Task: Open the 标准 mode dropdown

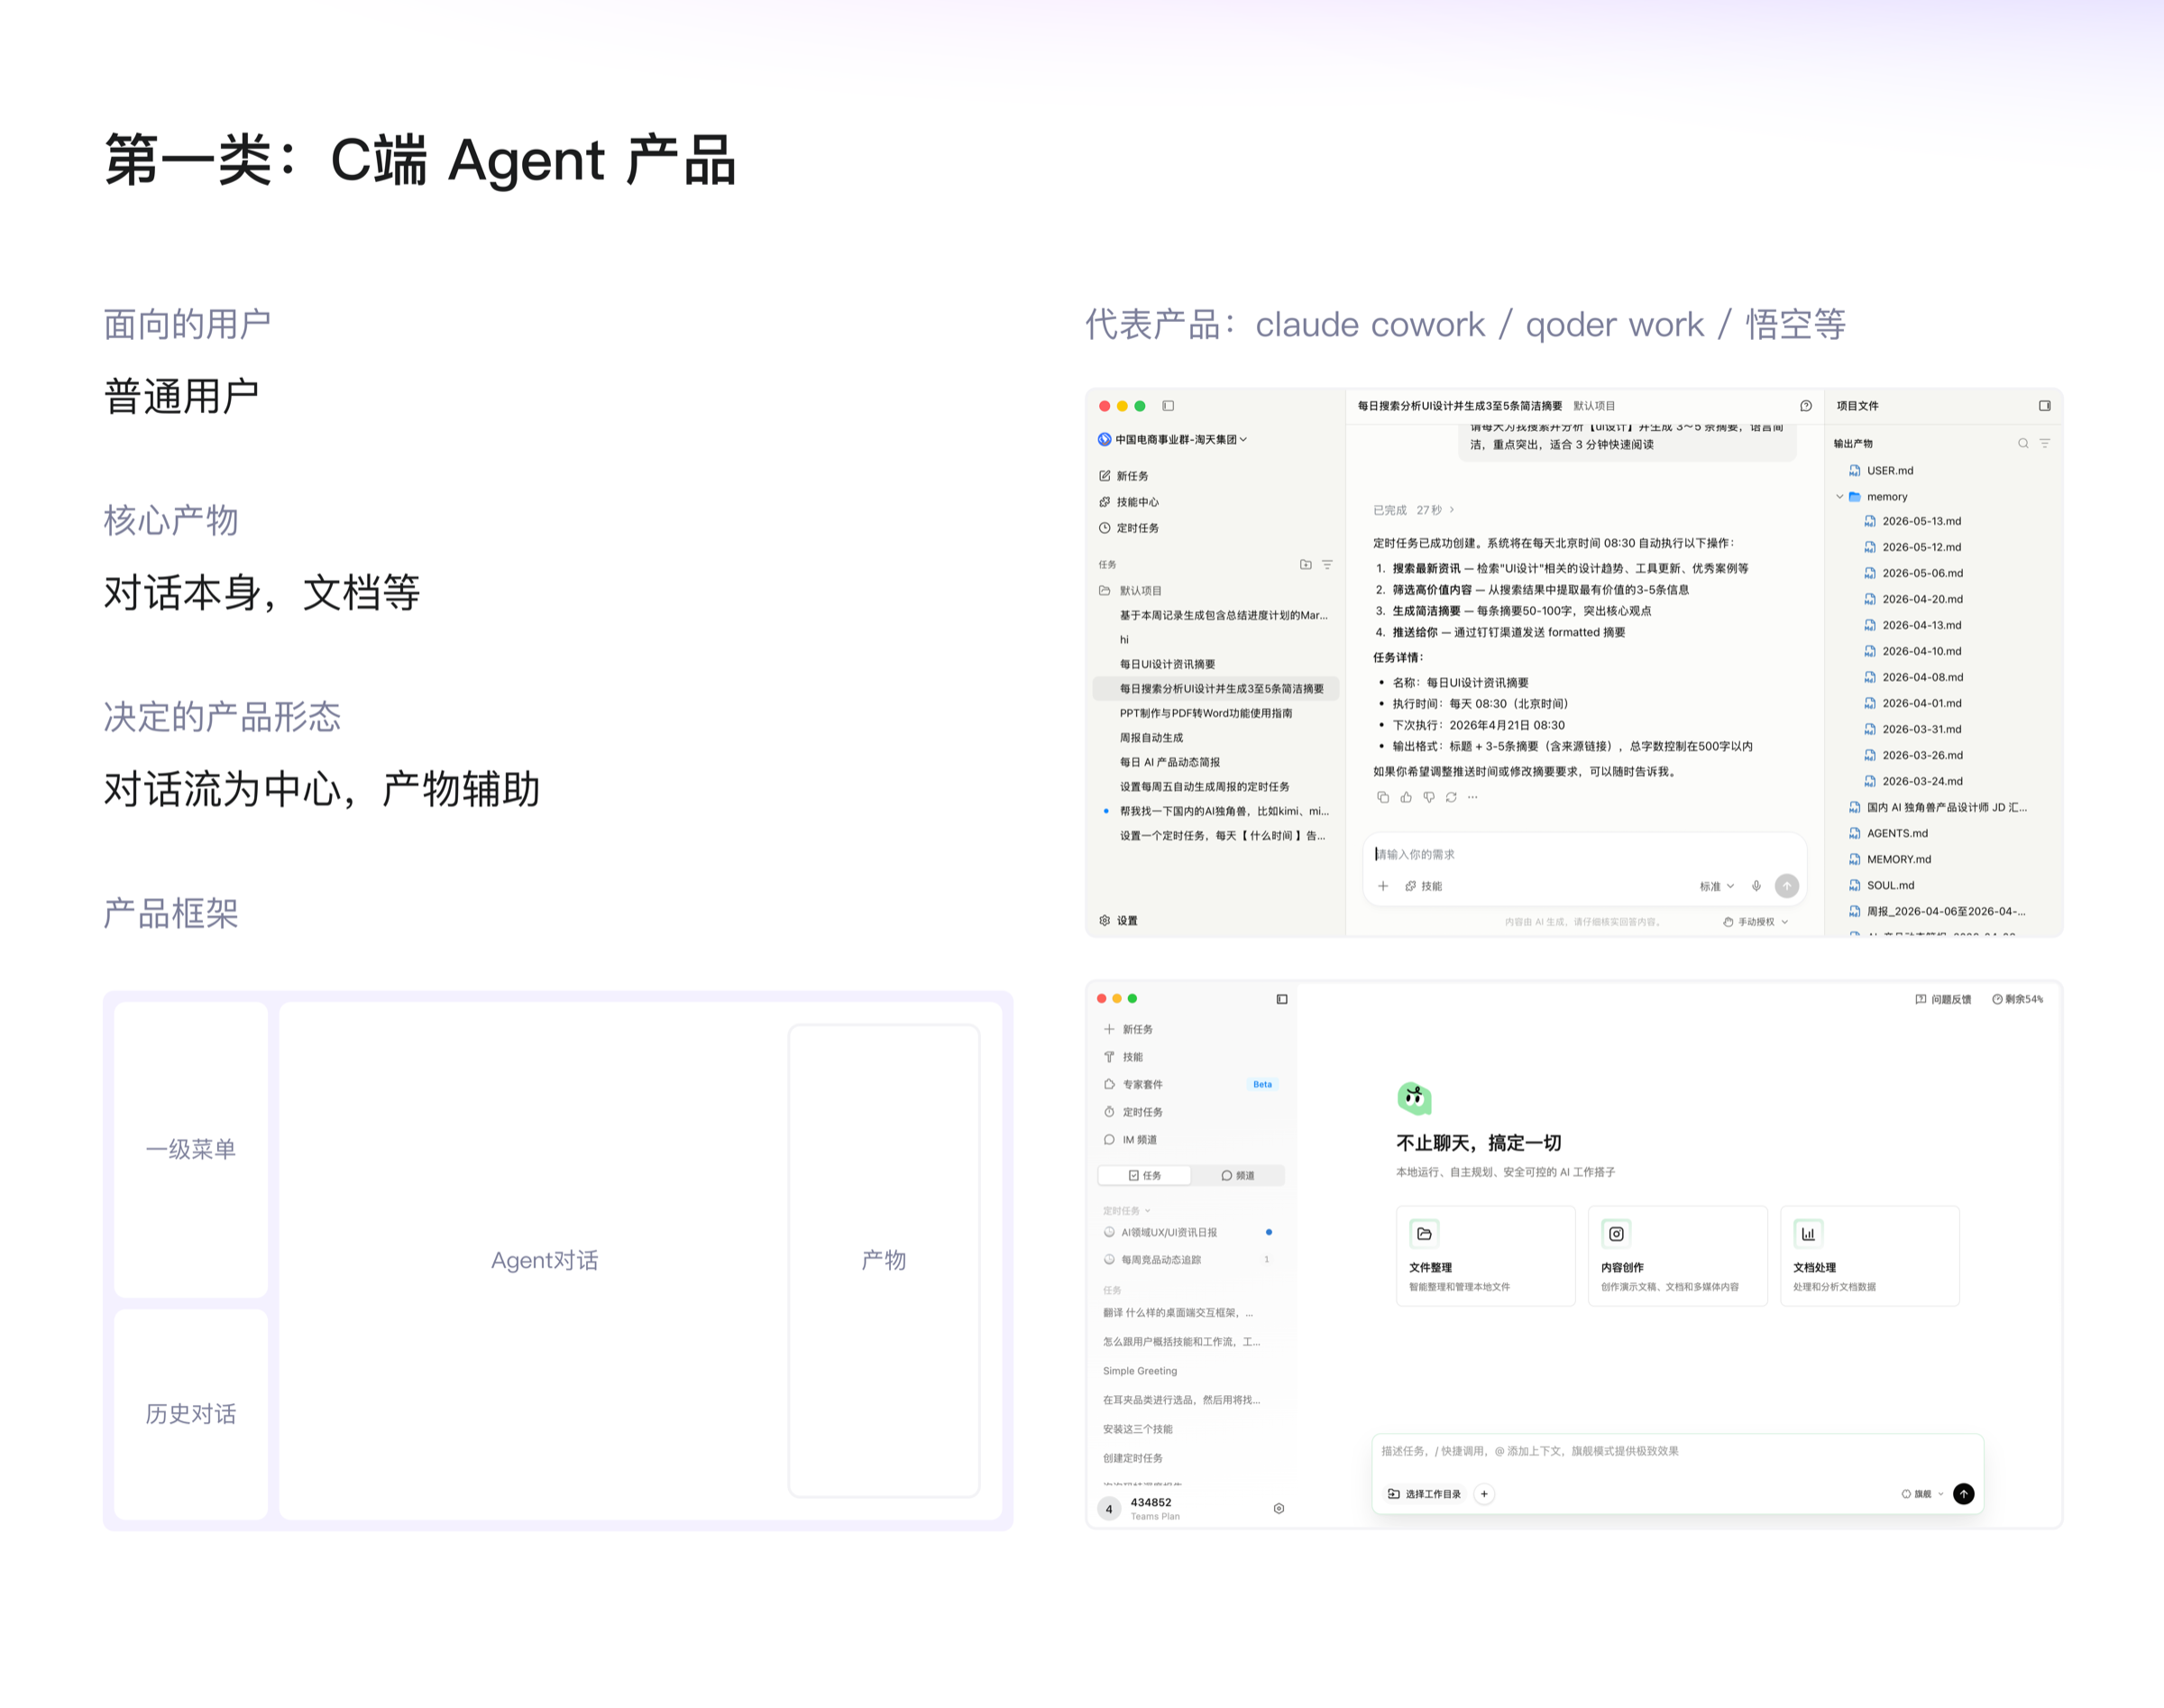Action: point(1717,886)
